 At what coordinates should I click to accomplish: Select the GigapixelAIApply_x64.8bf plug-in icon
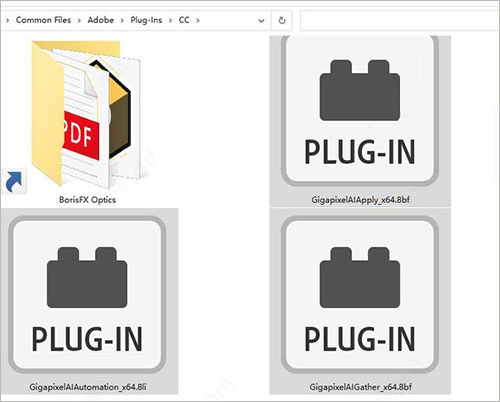pyautogui.click(x=360, y=112)
